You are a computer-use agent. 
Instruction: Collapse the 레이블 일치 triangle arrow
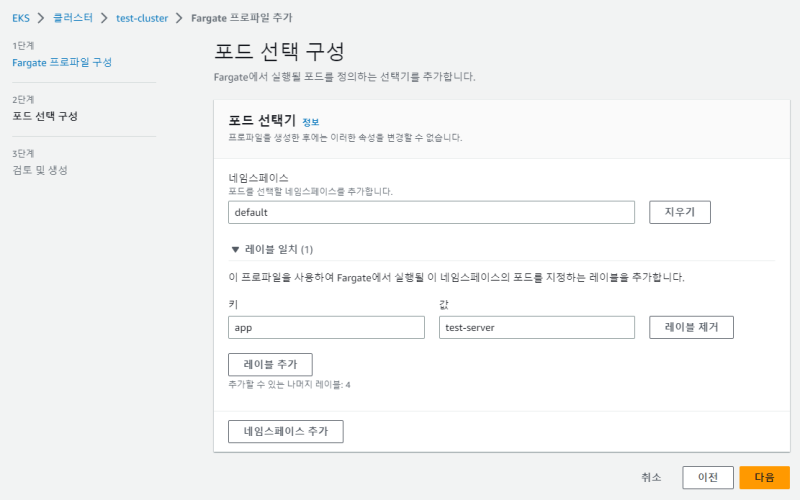click(x=235, y=249)
